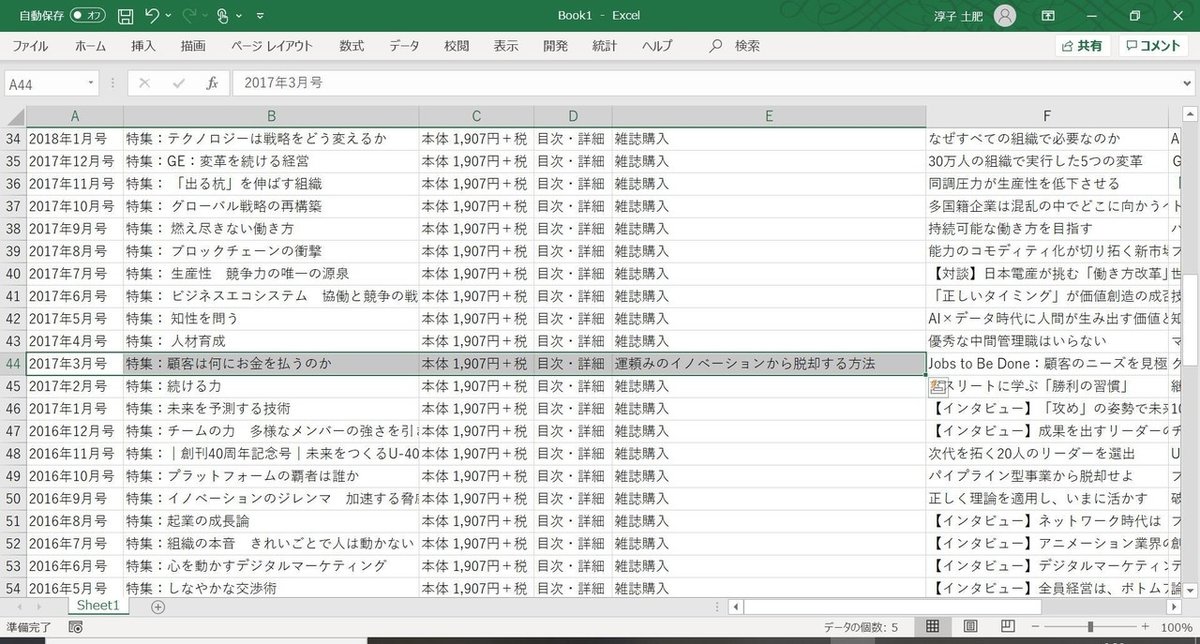
Task: Select column F header
Action: coord(1047,116)
